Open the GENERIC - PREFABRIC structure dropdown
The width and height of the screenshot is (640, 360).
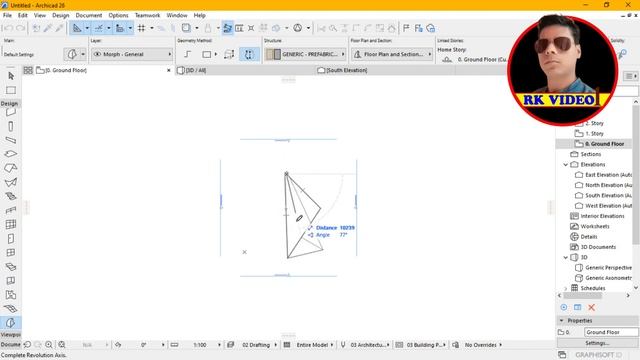click(305, 54)
